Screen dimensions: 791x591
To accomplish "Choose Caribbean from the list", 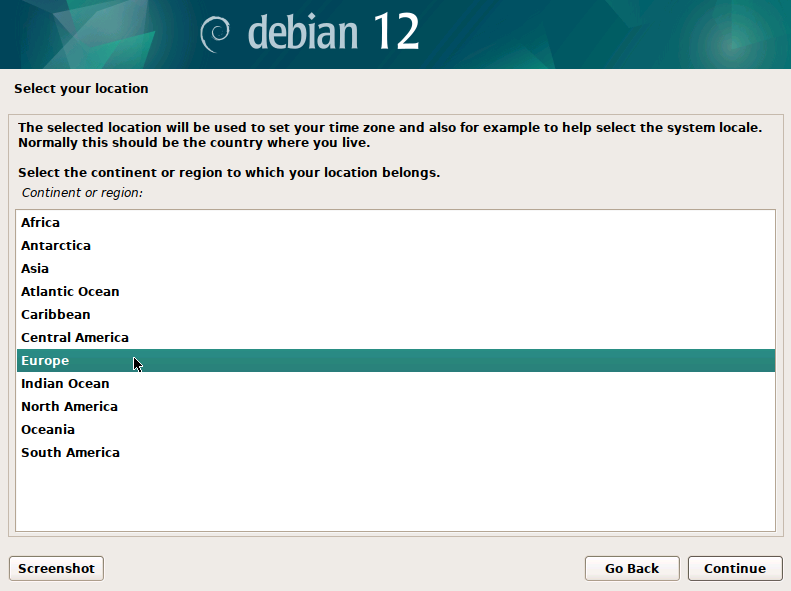I will [56, 314].
